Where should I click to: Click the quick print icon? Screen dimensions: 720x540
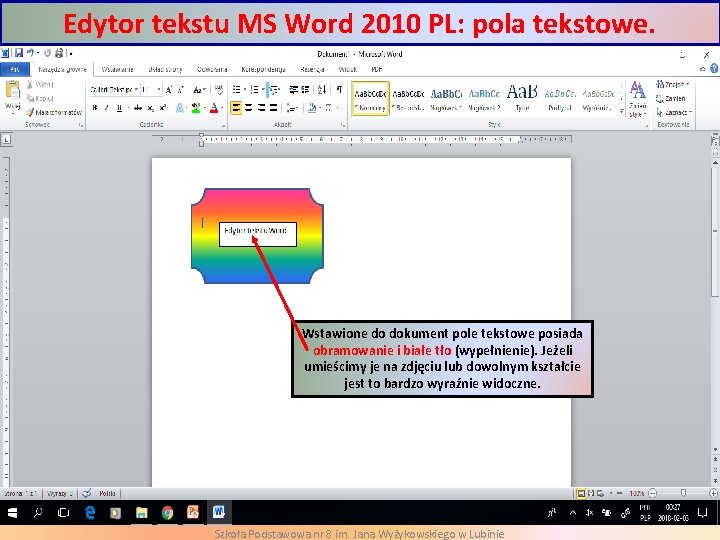click(59, 53)
